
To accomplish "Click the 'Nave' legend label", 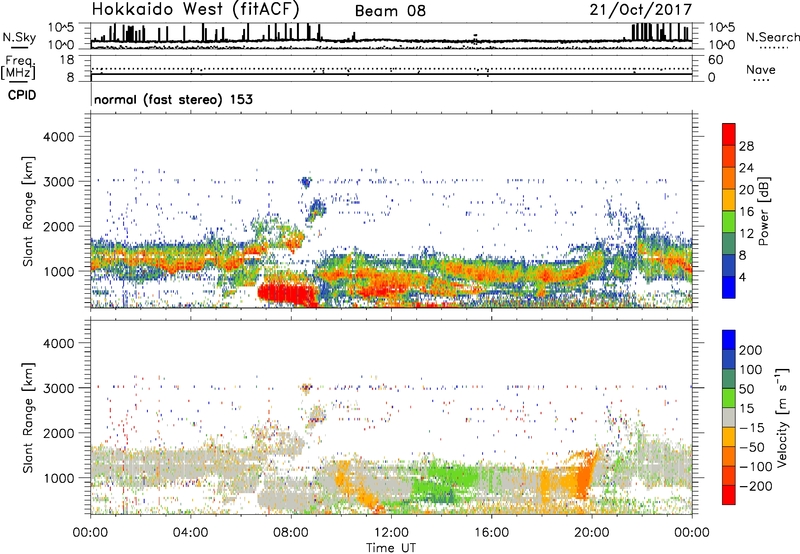I will click(x=760, y=69).
